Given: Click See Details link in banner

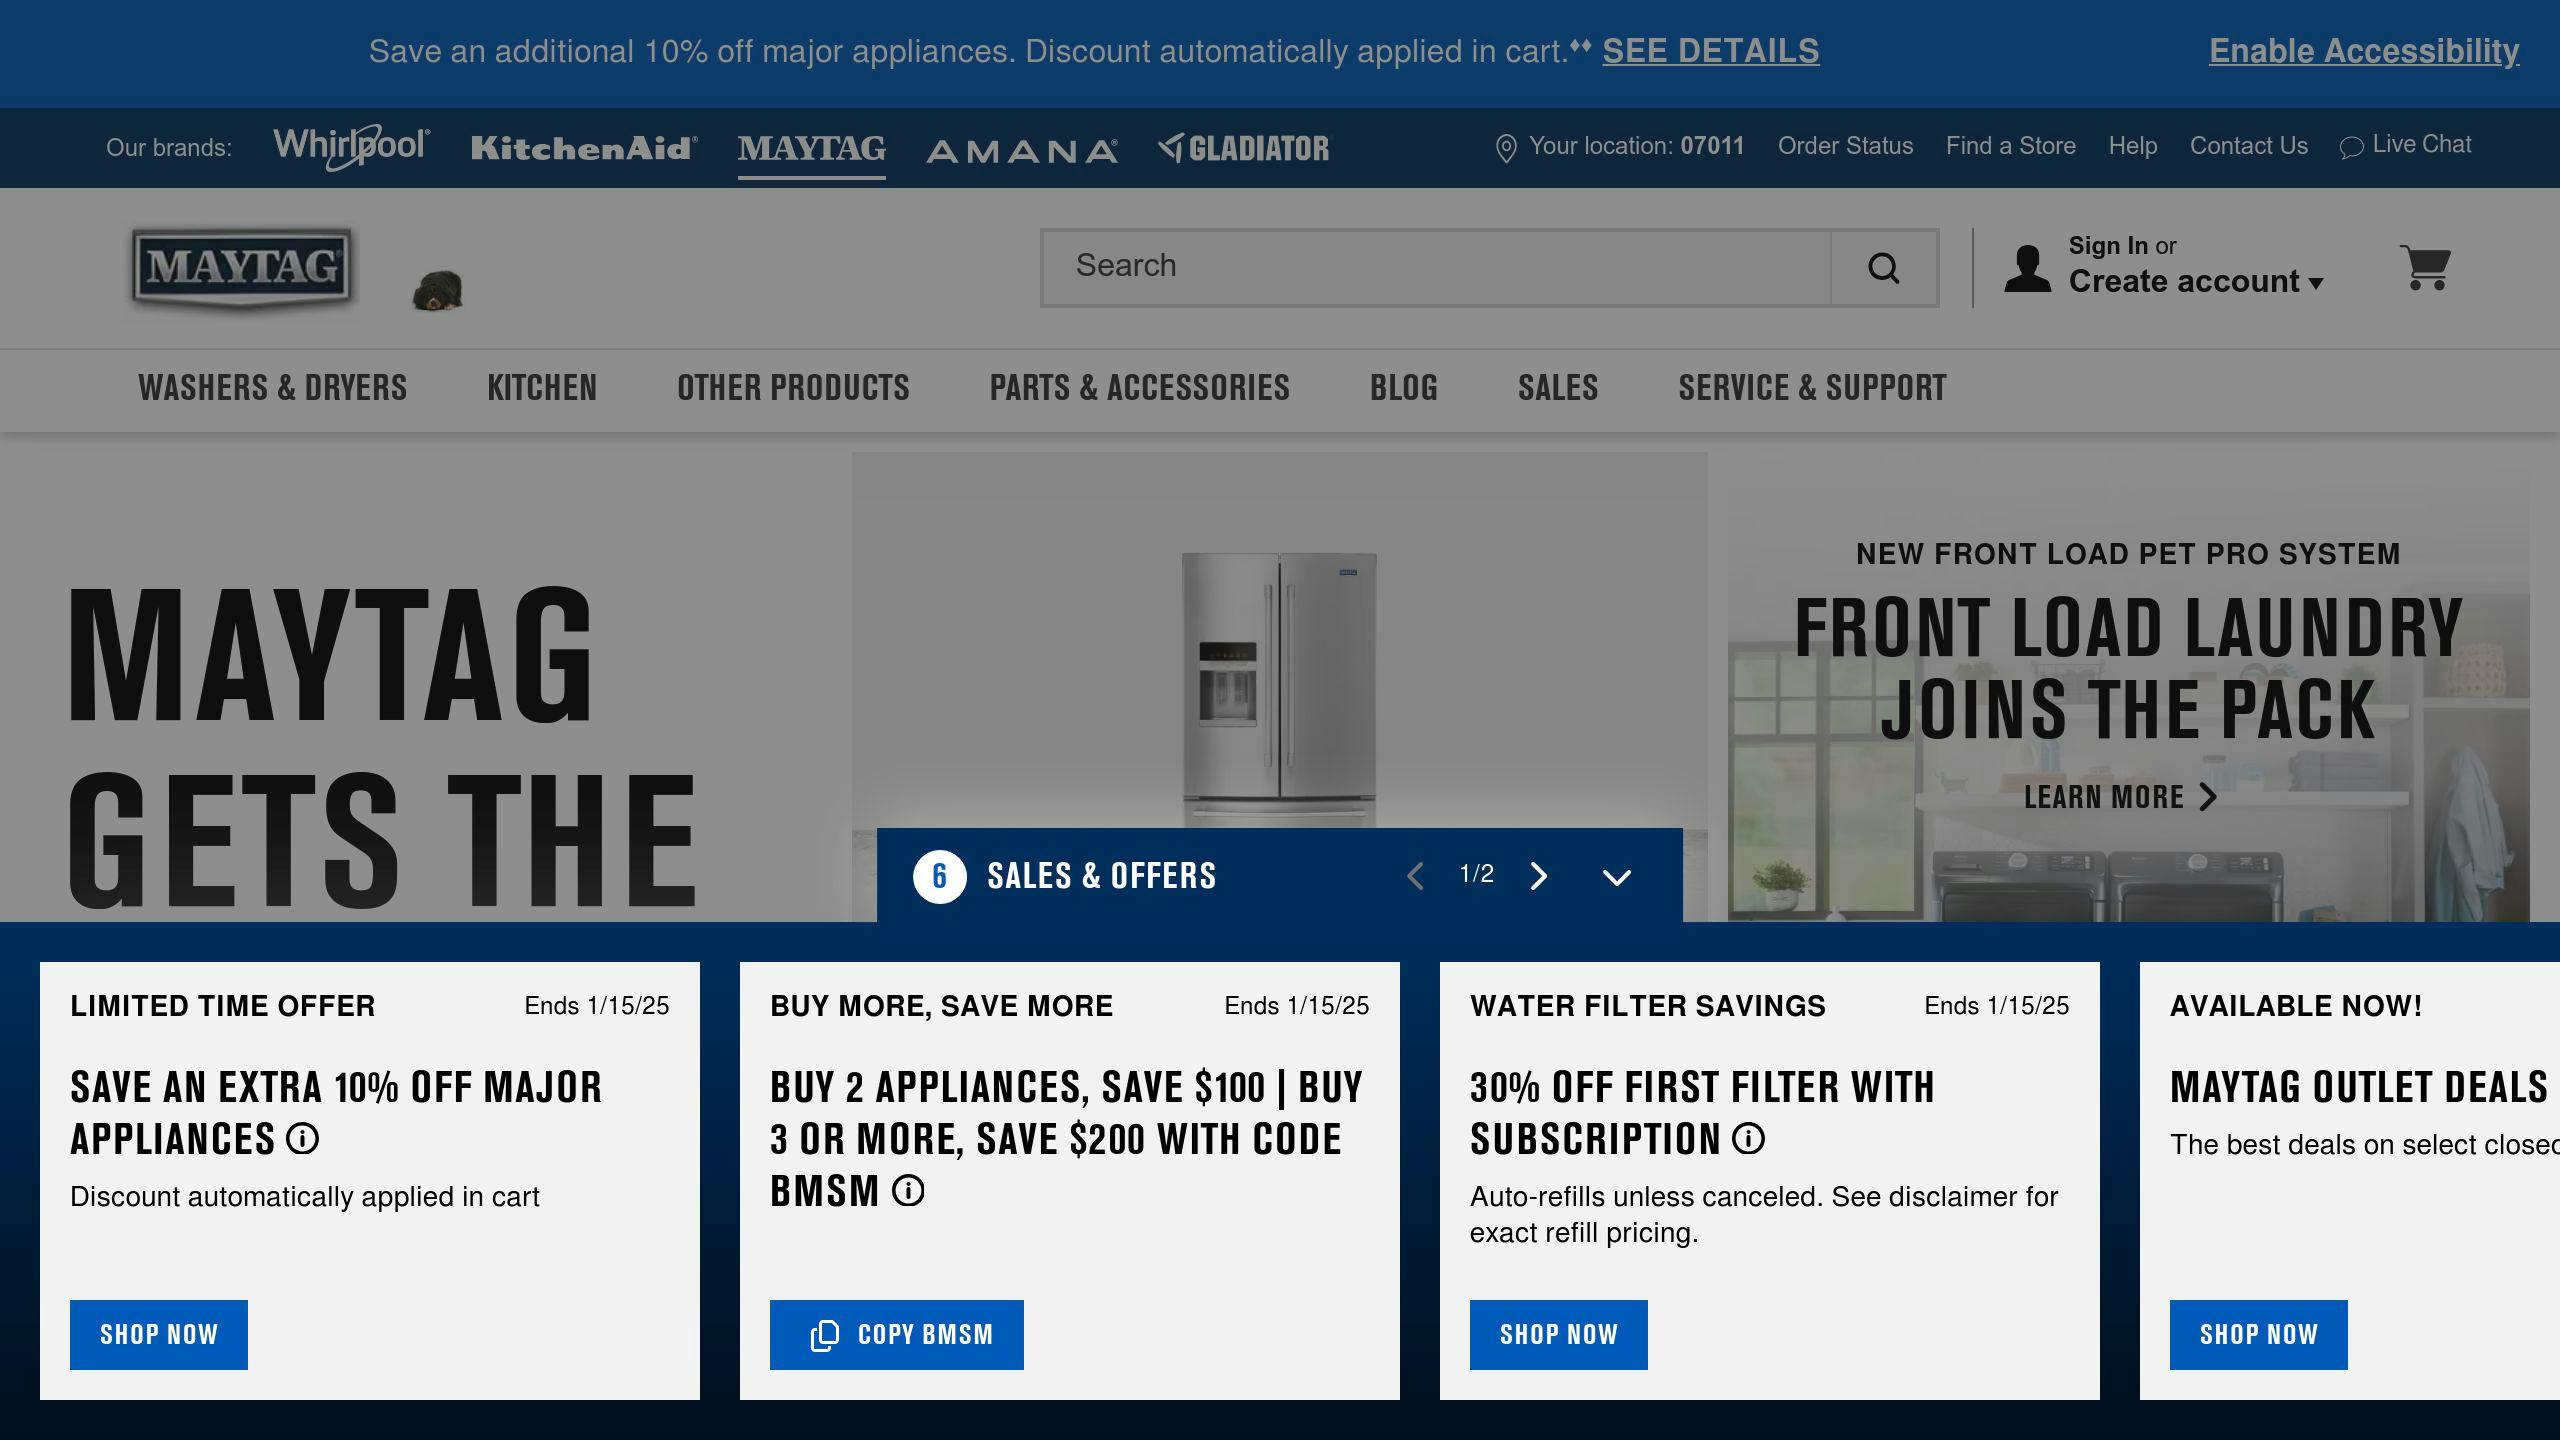Looking at the screenshot, I should coord(1711,51).
